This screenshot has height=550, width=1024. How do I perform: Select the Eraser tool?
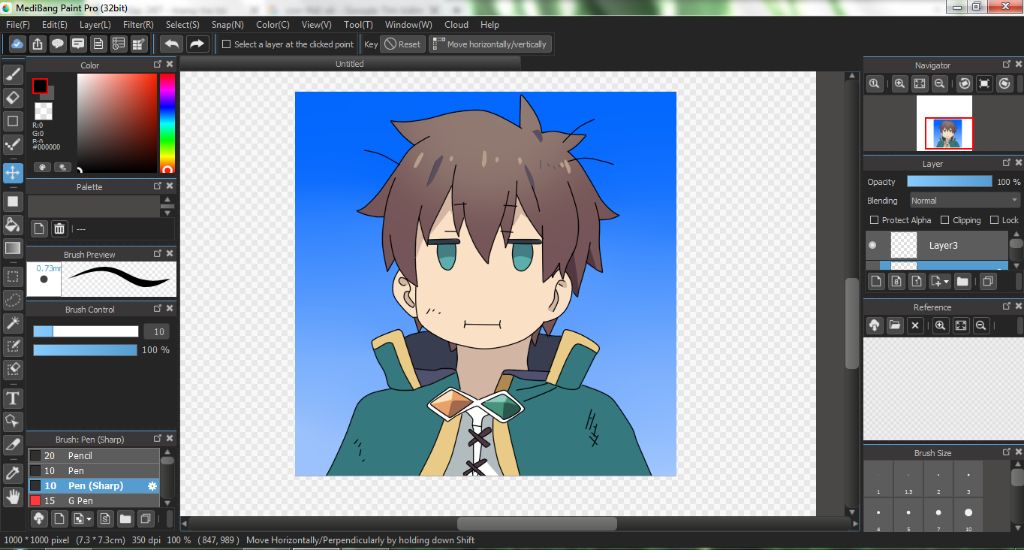coord(12,97)
